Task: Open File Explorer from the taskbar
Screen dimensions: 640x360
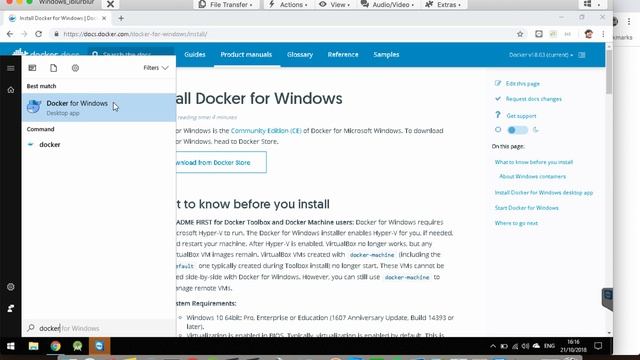Action: click(x=33, y=346)
